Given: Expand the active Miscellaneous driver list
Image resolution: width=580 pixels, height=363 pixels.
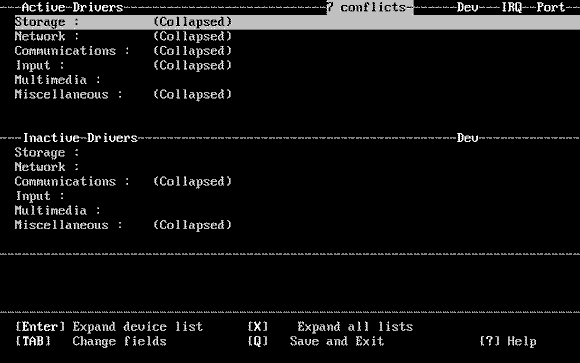Looking at the screenshot, I should point(123,94).
